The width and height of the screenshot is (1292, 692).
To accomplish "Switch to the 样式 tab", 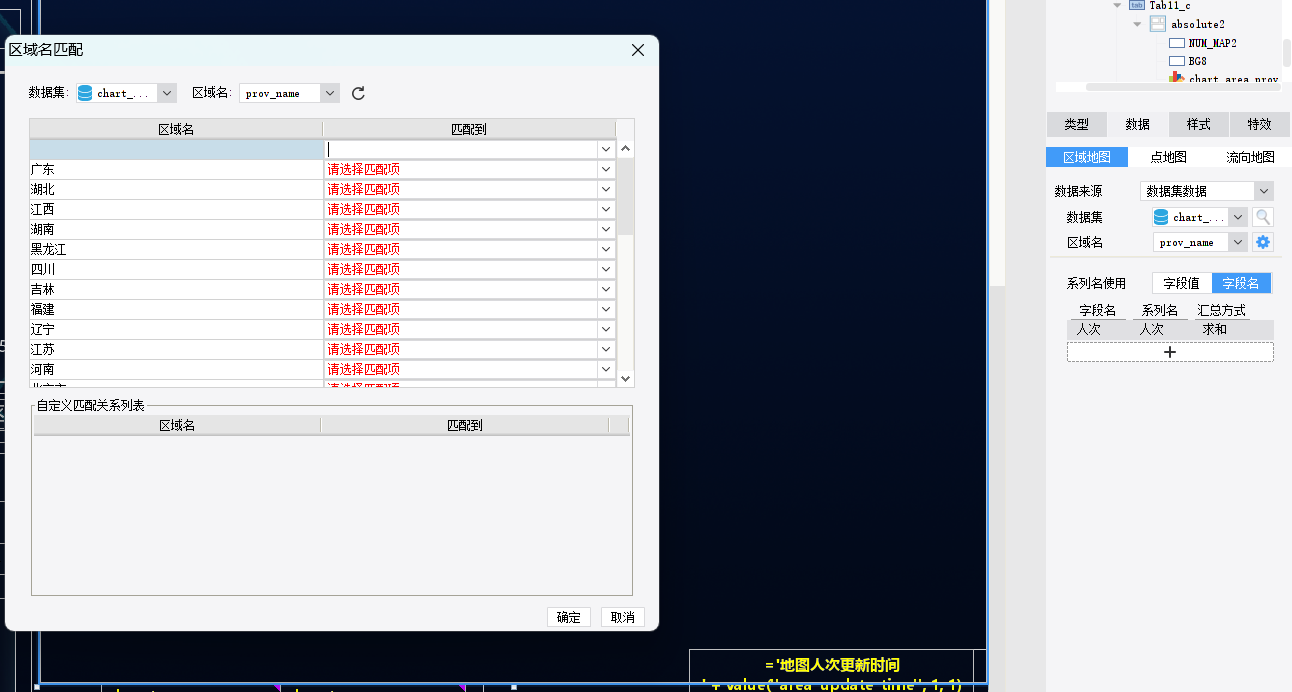I will [x=1198, y=124].
